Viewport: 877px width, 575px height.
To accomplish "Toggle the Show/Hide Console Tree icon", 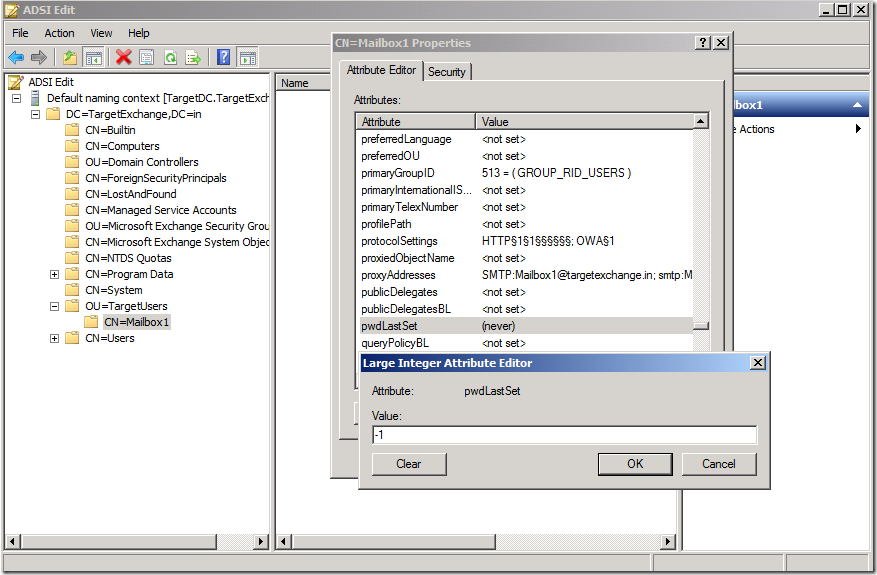I will [x=93, y=57].
